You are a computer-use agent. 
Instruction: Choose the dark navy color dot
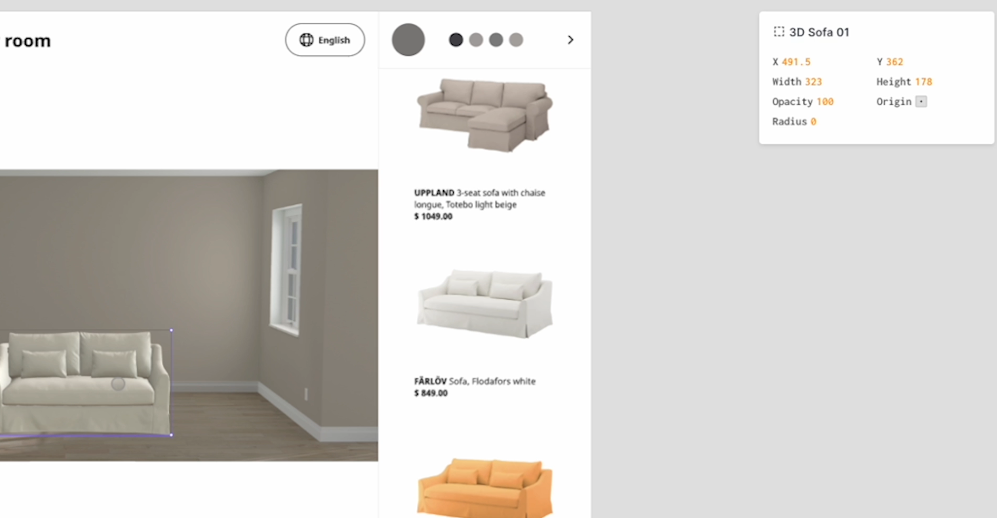456,40
